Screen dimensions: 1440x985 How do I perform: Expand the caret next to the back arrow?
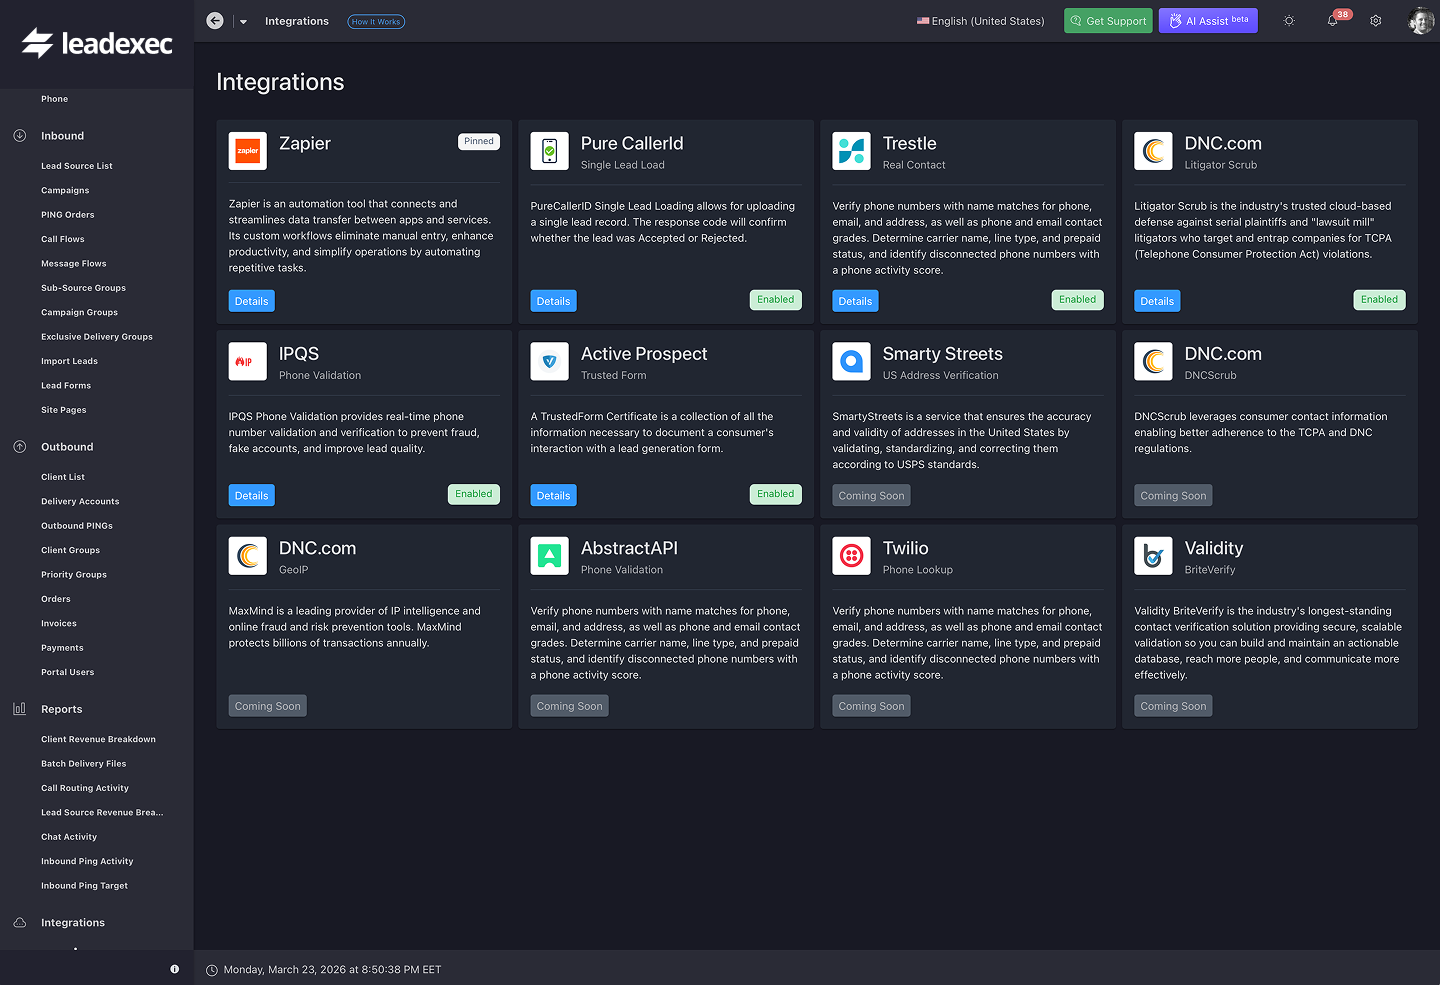click(x=241, y=20)
